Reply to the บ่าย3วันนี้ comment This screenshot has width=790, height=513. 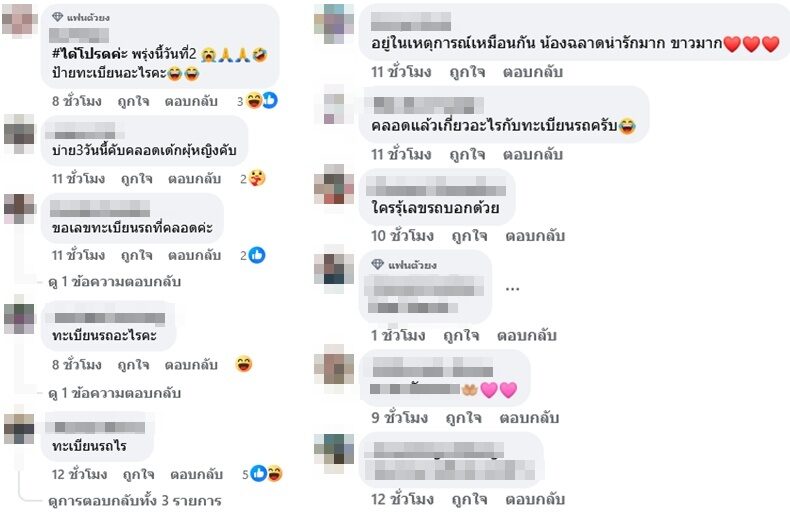click(x=194, y=178)
